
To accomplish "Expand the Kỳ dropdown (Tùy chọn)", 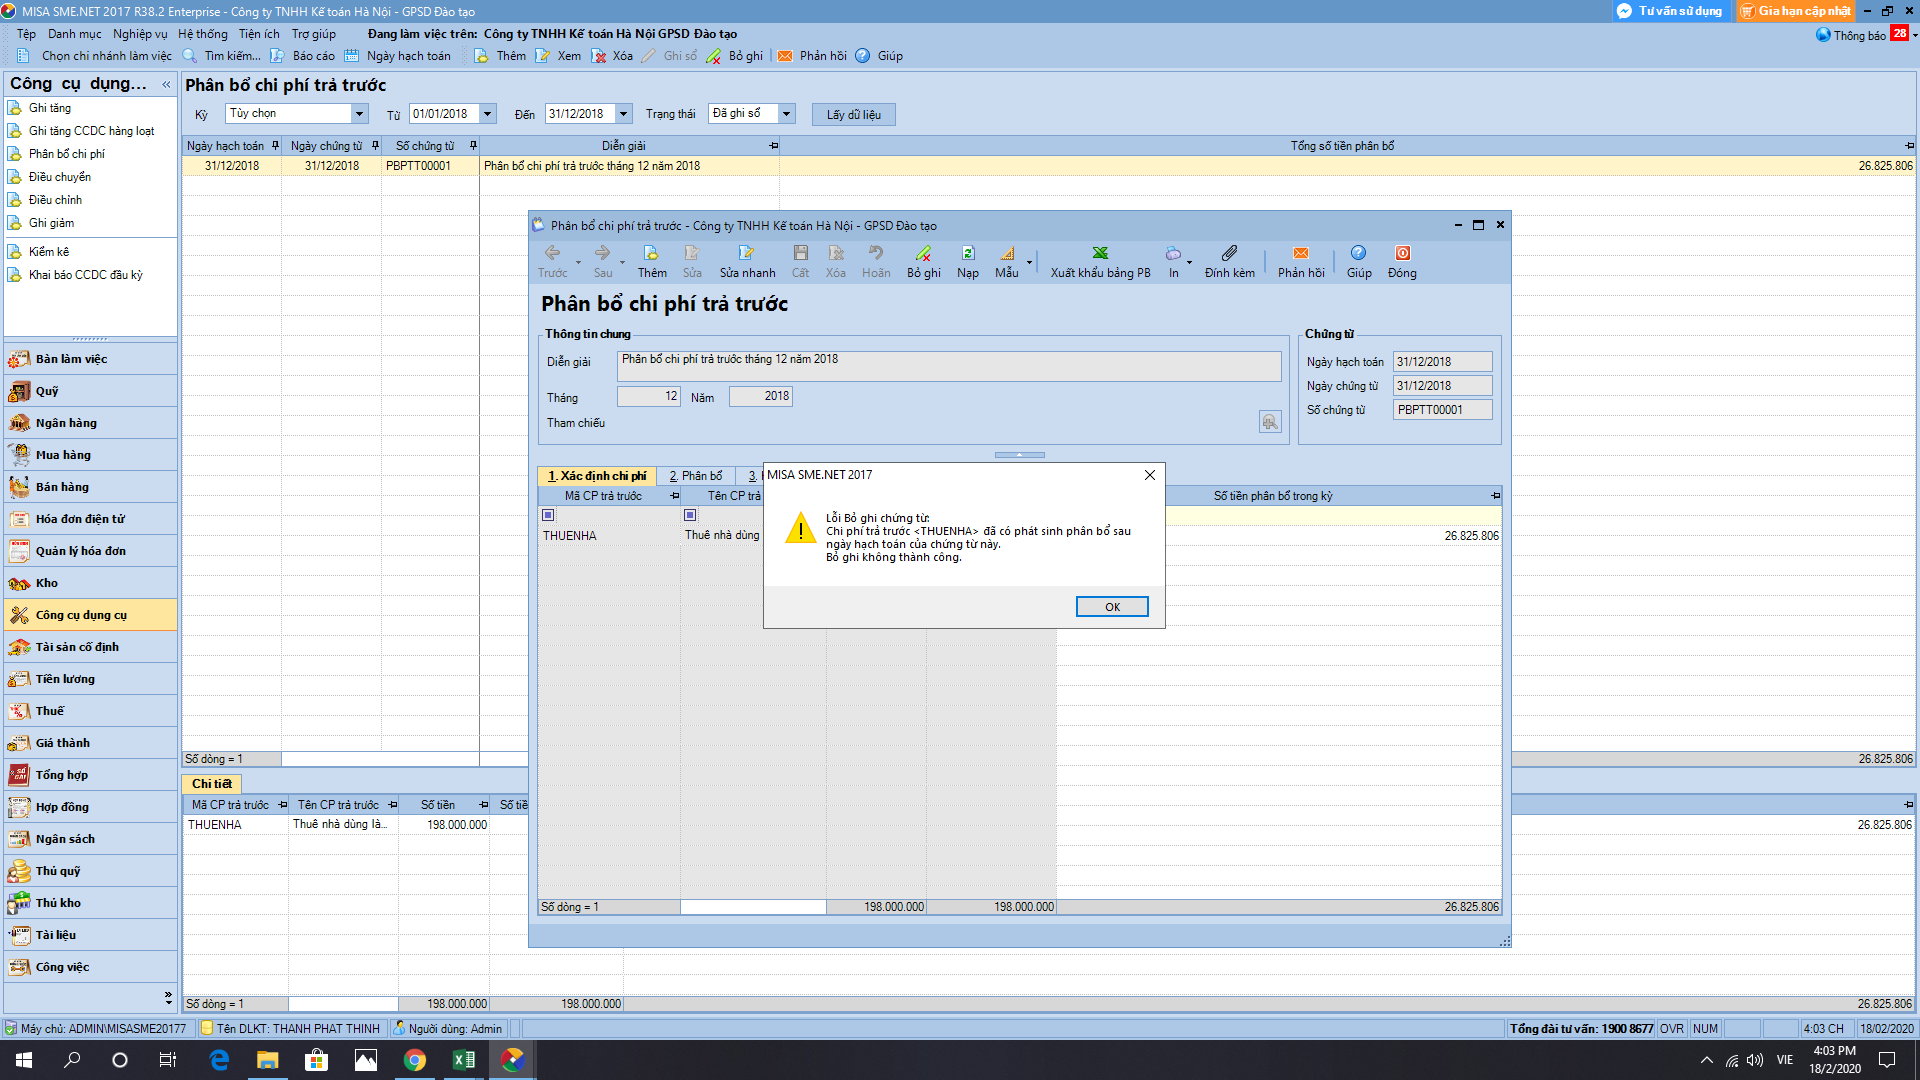I will pos(359,114).
